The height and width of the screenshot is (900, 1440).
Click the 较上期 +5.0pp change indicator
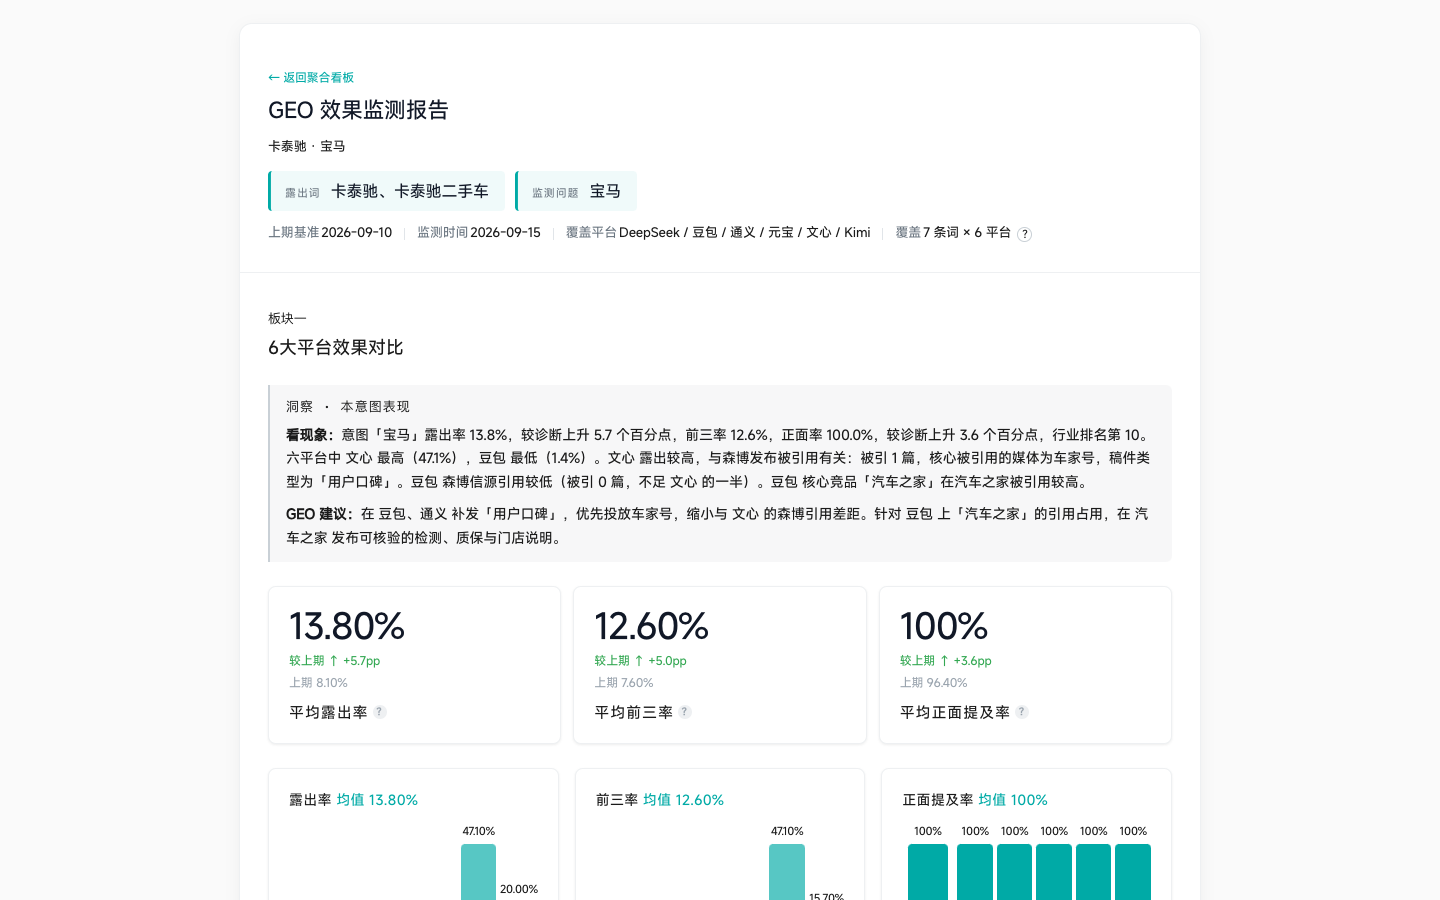(x=640, y=661)
